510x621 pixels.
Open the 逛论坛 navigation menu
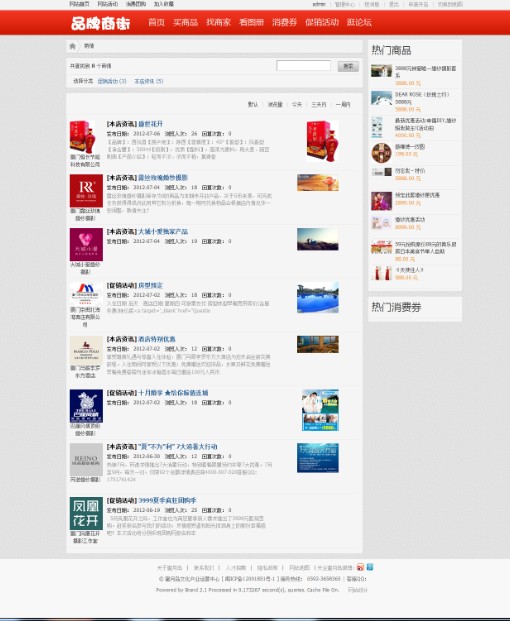[359, 22]
